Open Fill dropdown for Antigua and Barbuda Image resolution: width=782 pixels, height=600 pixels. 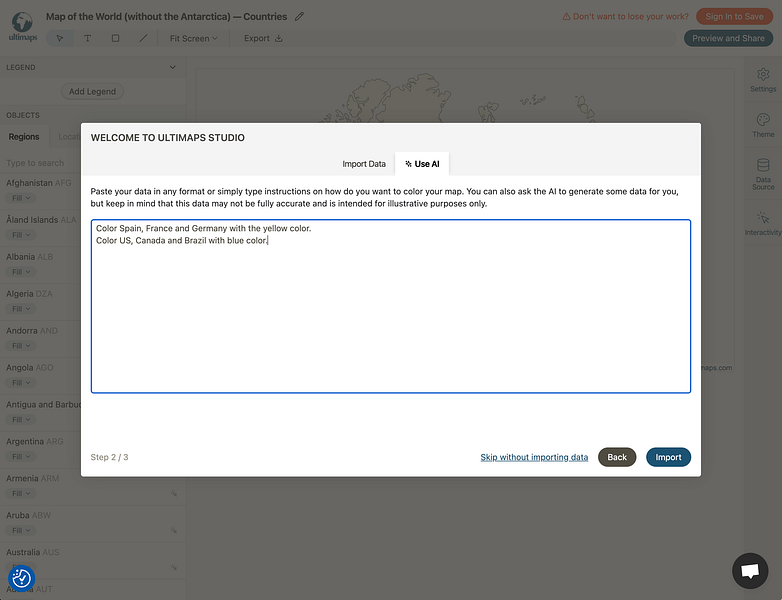click(x=21, y=419)
